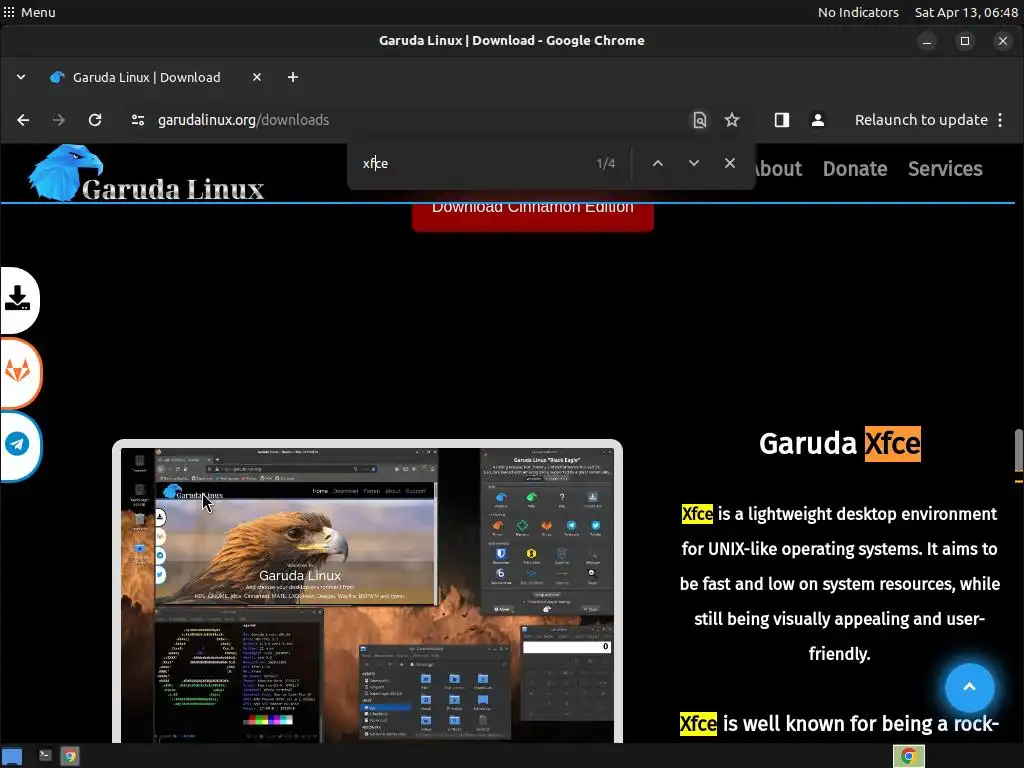Open the tab search dropdown arrow

tap(21, 77)
